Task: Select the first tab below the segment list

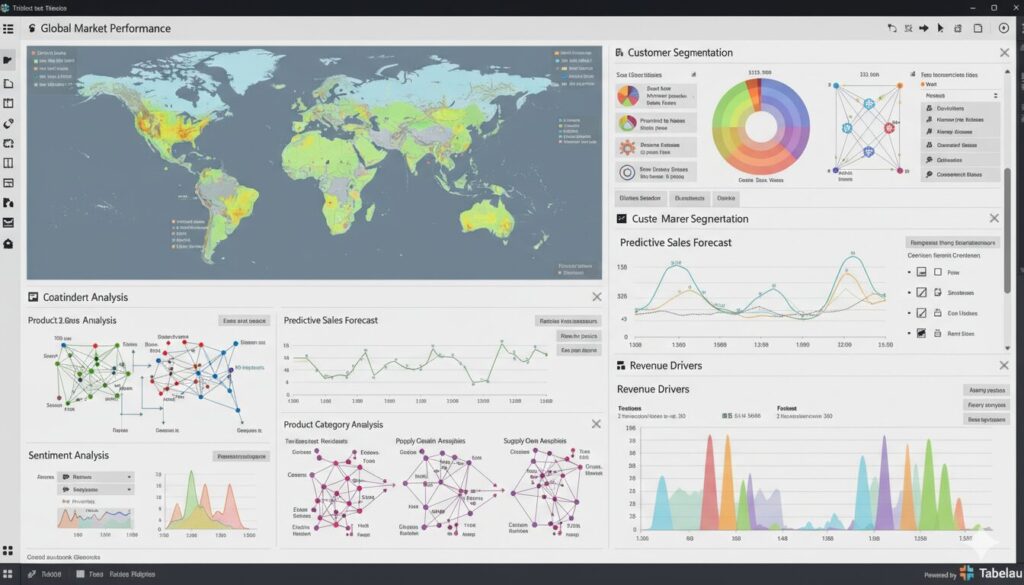Action: click(641, 198)
